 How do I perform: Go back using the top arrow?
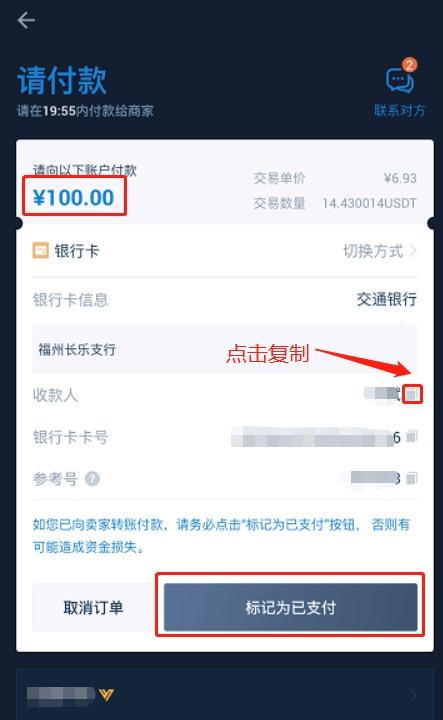[26, 20]
